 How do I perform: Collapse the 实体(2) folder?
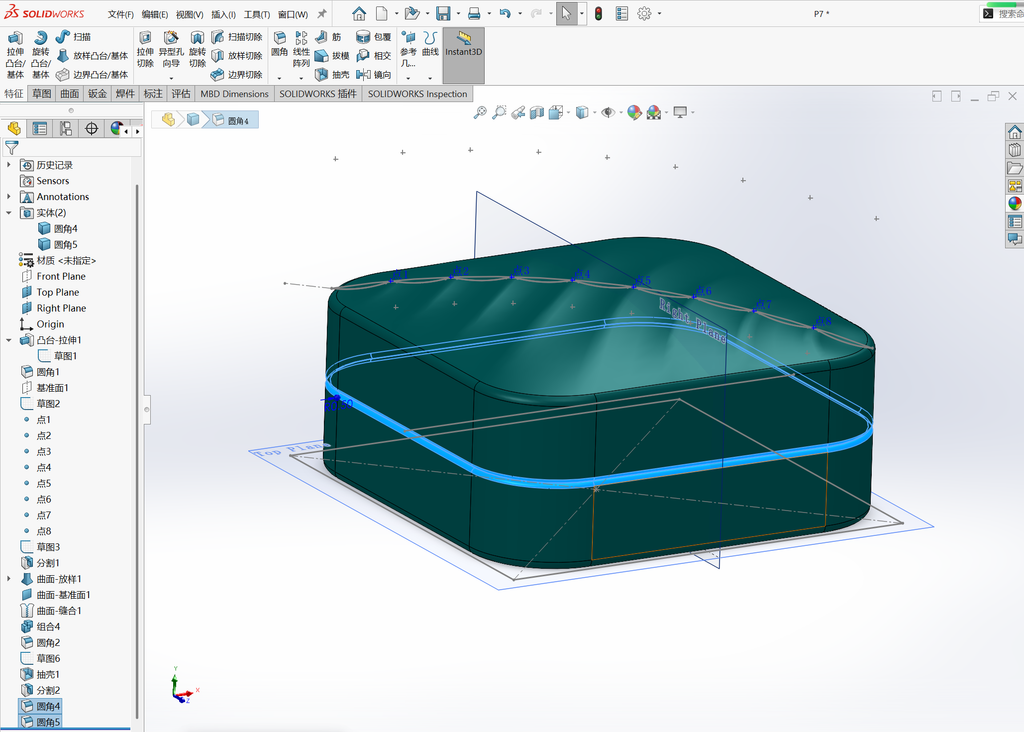tap(8, 213)
